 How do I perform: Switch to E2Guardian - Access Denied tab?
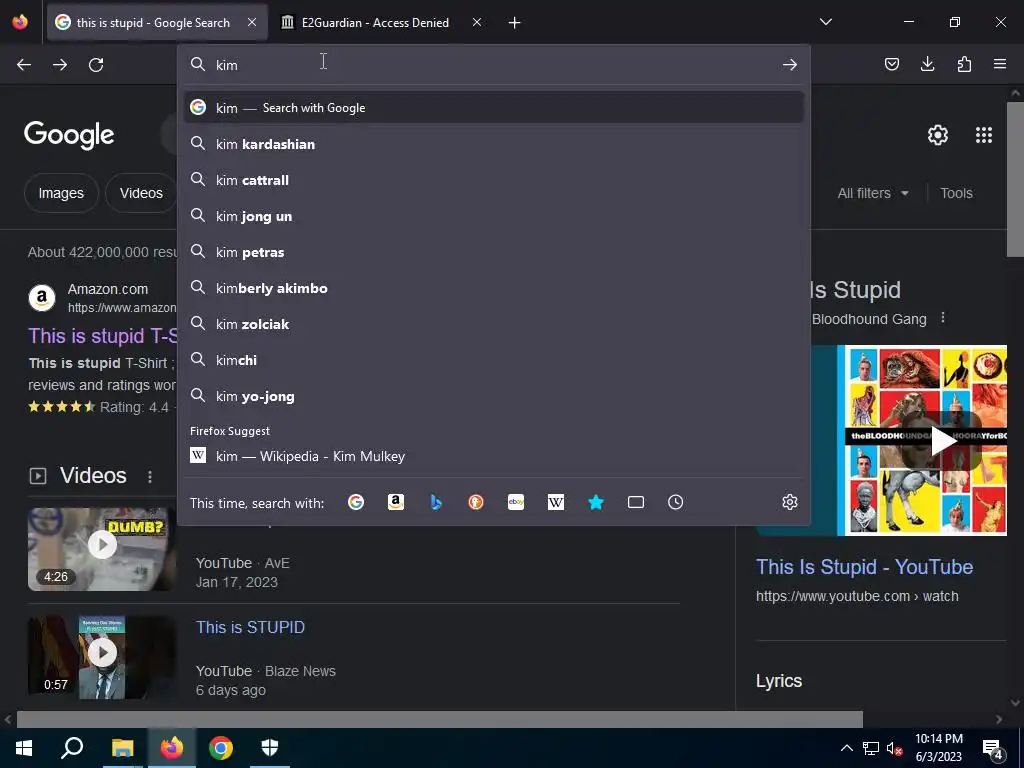tap(382, 23)
